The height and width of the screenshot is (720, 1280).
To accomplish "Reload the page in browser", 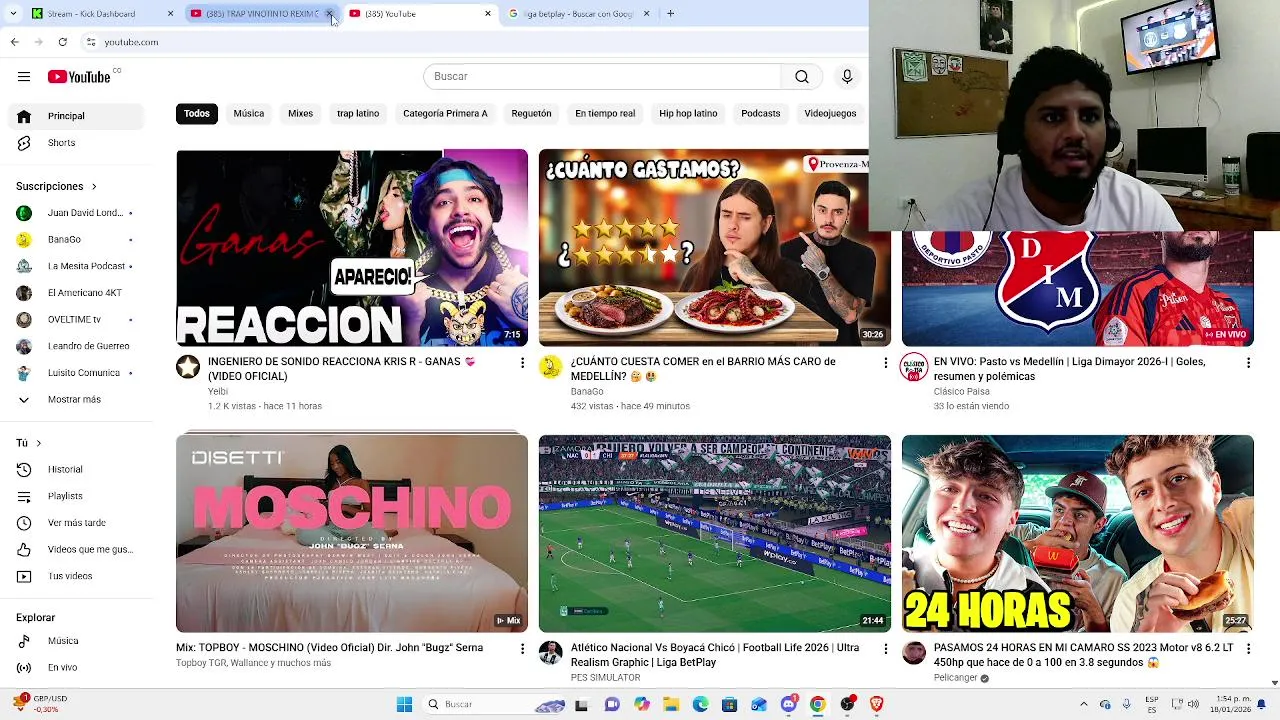I will pos(63,42).
